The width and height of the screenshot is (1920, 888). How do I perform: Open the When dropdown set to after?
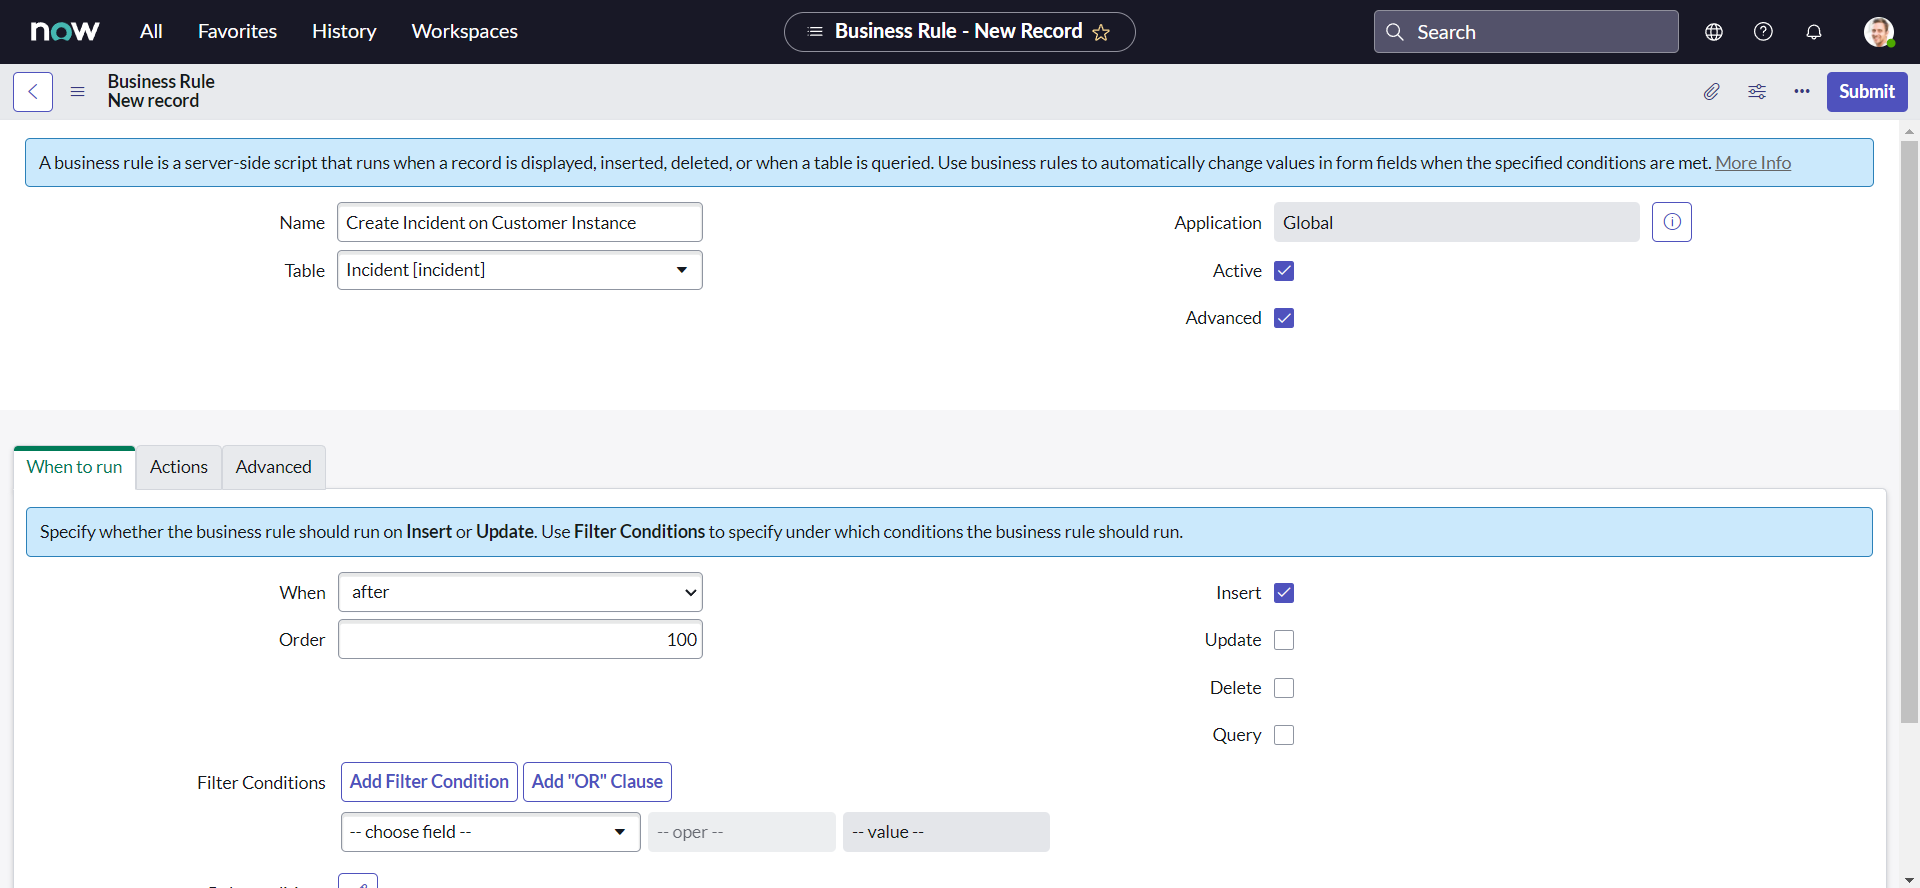pyautogui.click(x=520, y=592)
